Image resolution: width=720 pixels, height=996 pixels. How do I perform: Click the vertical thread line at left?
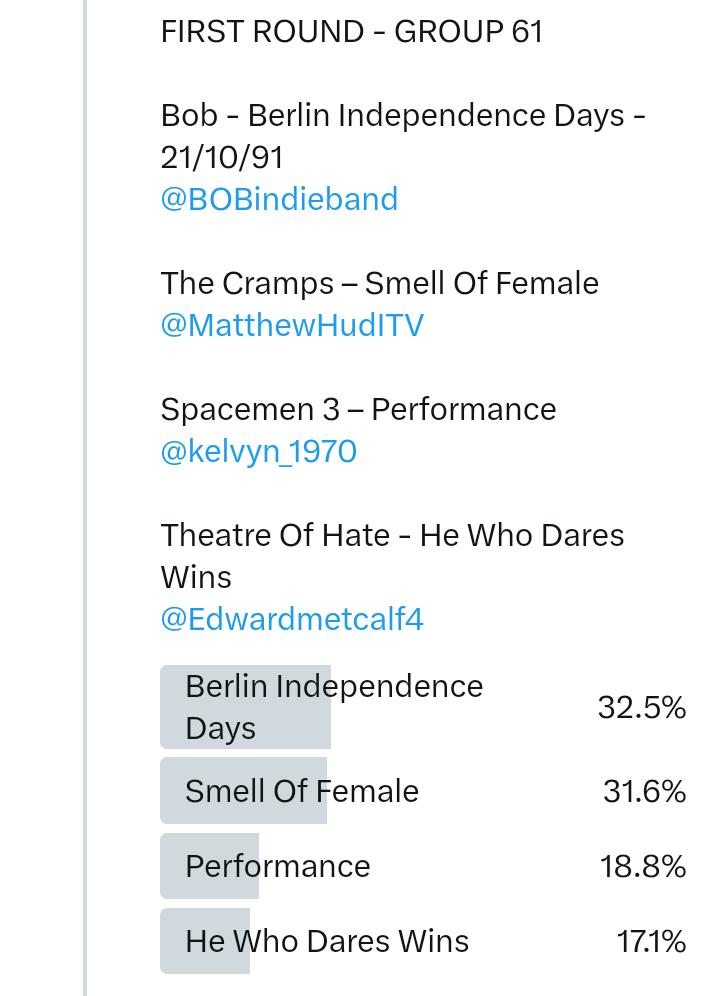point(86,498)
